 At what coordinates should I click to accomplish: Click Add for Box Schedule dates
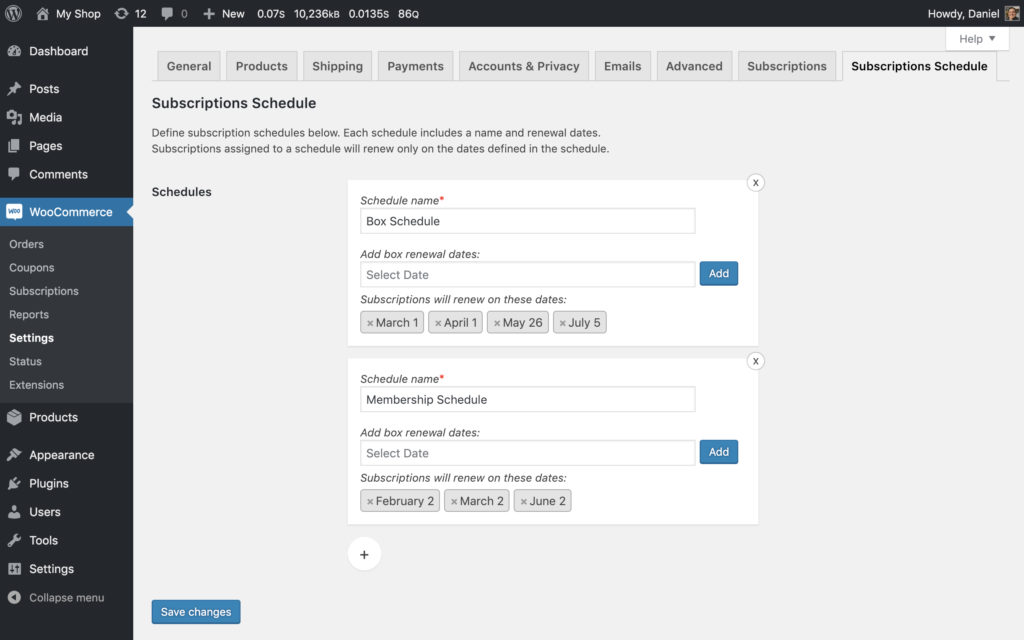click(718, 274)
